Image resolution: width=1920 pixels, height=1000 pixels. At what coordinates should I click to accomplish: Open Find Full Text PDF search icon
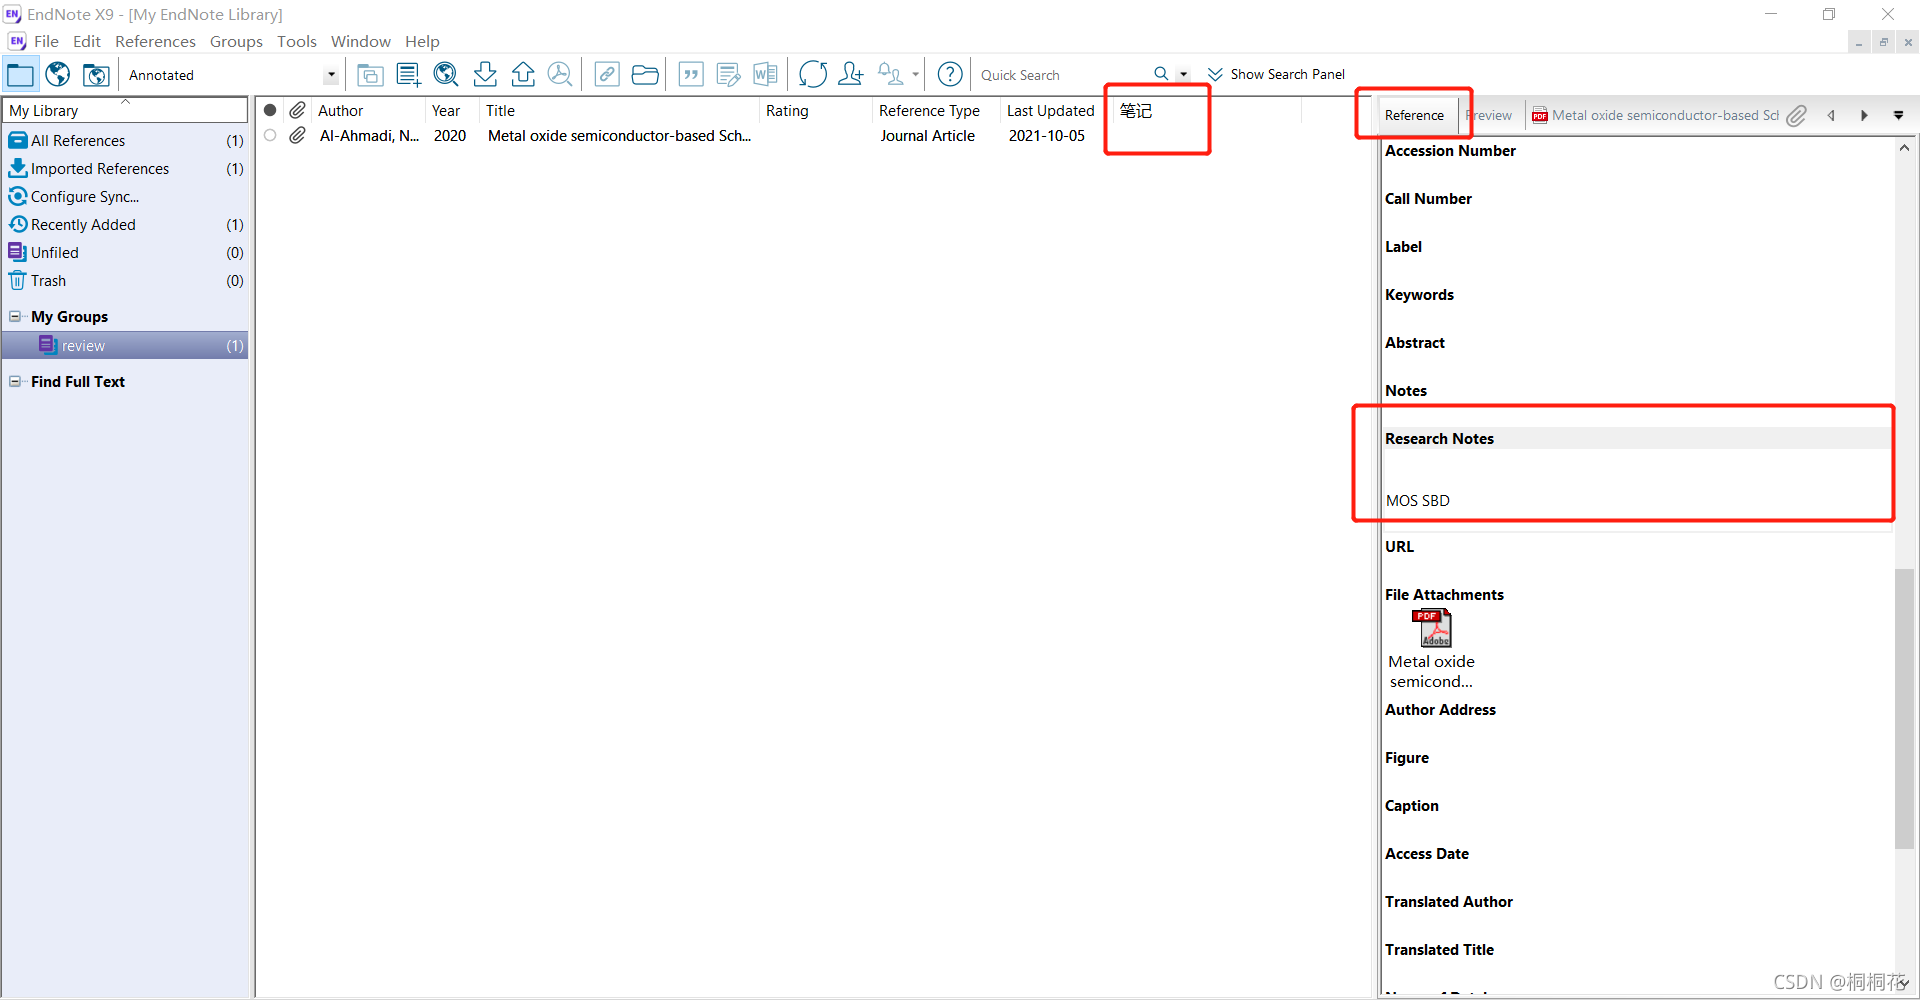coord(560,74)
